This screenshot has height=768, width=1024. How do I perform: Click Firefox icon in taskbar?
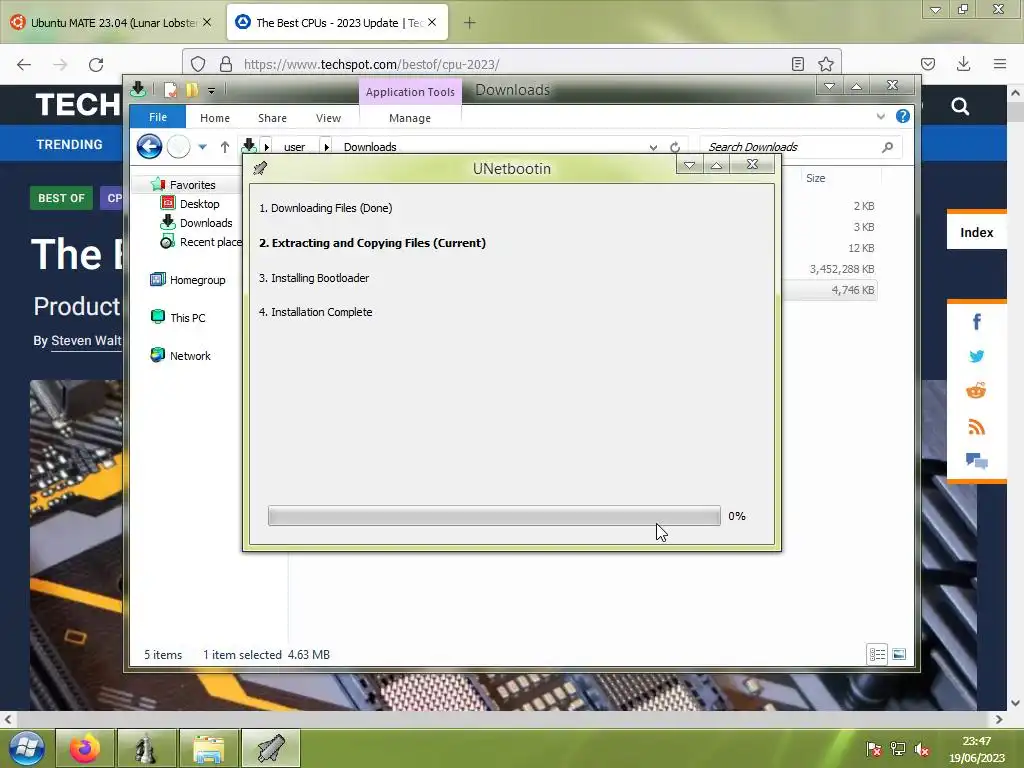[85, 748]
